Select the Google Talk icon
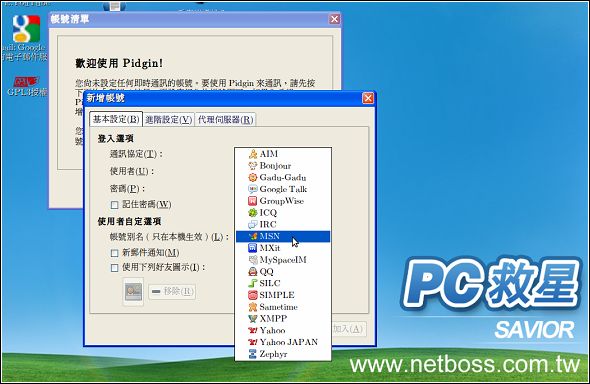 point(253,189)
